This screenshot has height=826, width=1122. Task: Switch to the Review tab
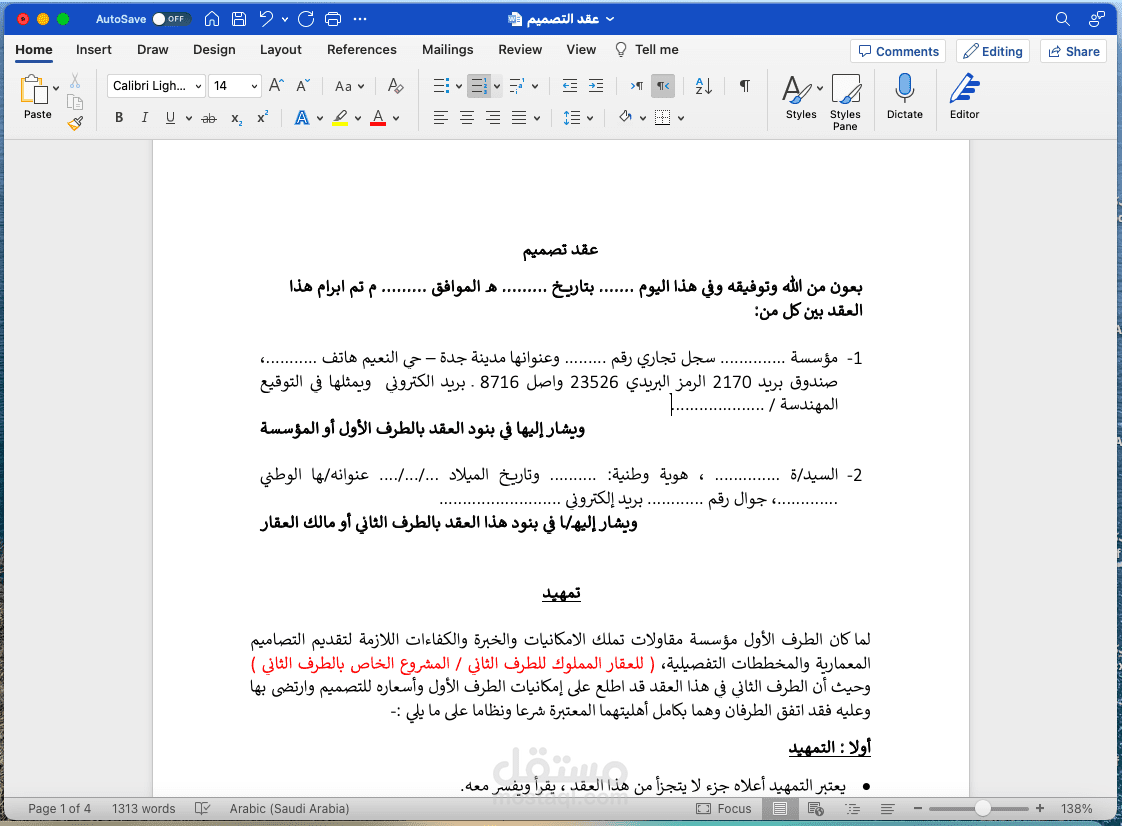point(519,49)
